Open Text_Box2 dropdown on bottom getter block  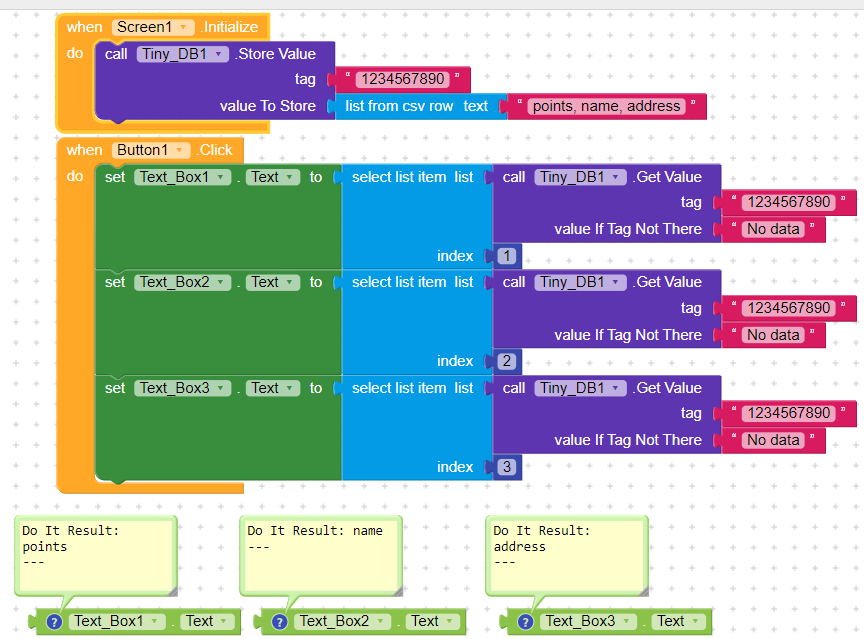(342, 621)
